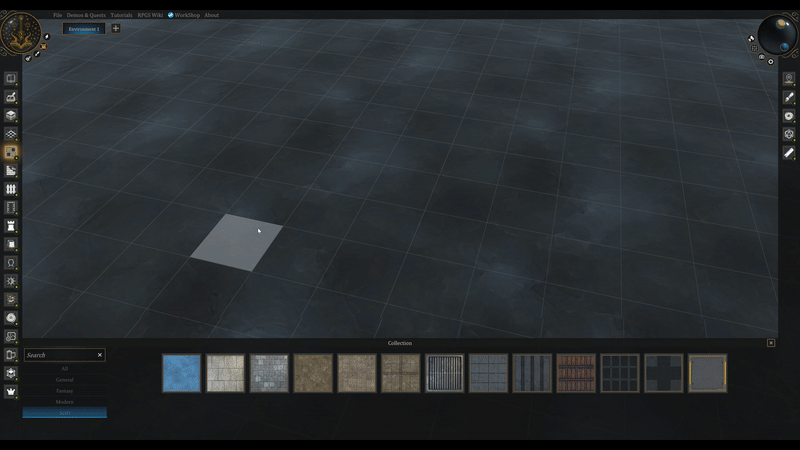
Task: Choose the rust orange paneled tile
Action: (576, 373)
